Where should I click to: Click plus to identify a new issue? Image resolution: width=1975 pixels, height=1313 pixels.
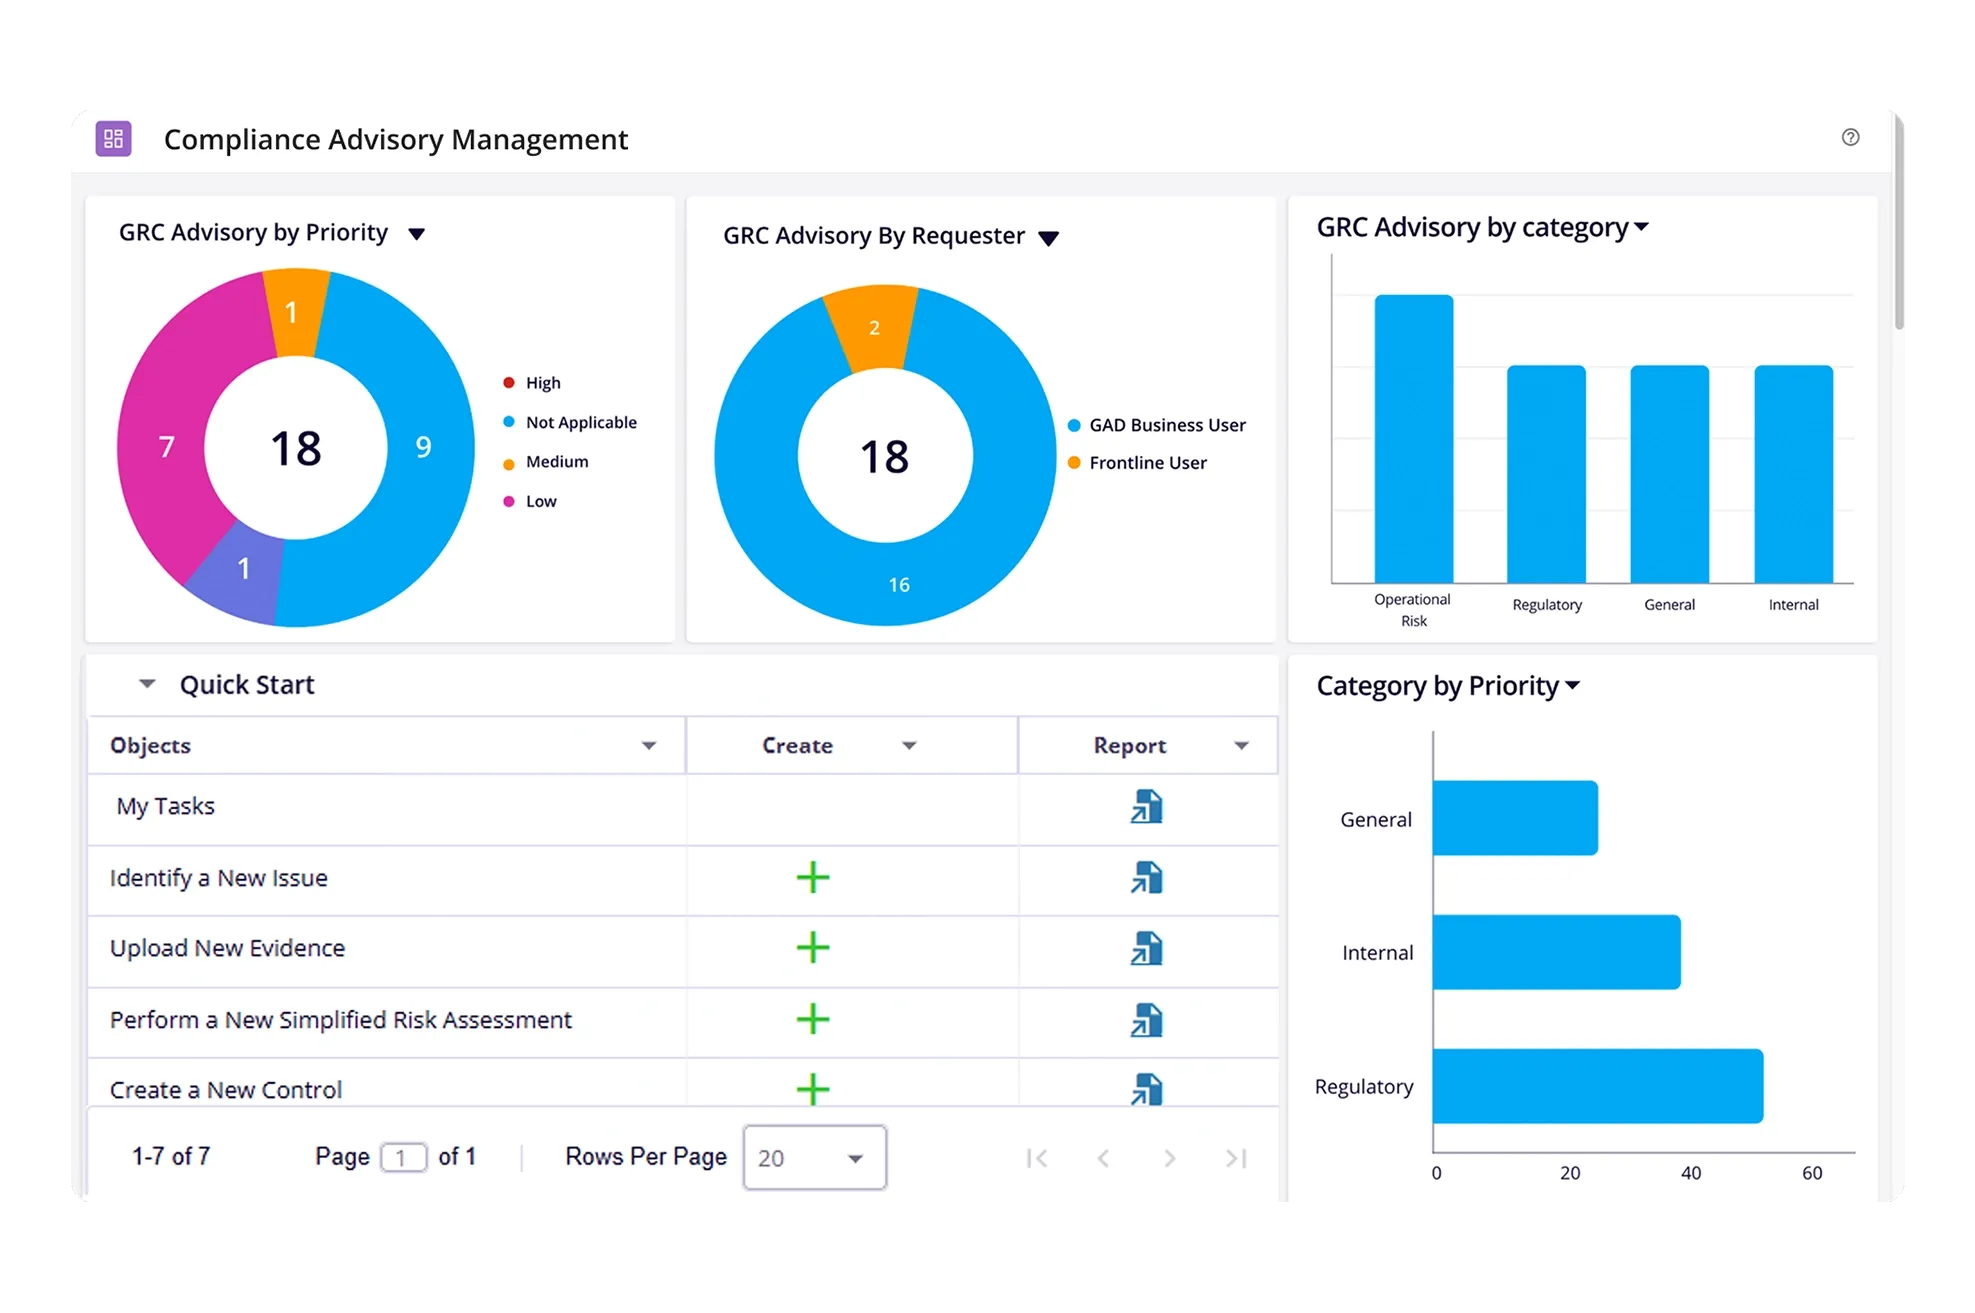812,877
